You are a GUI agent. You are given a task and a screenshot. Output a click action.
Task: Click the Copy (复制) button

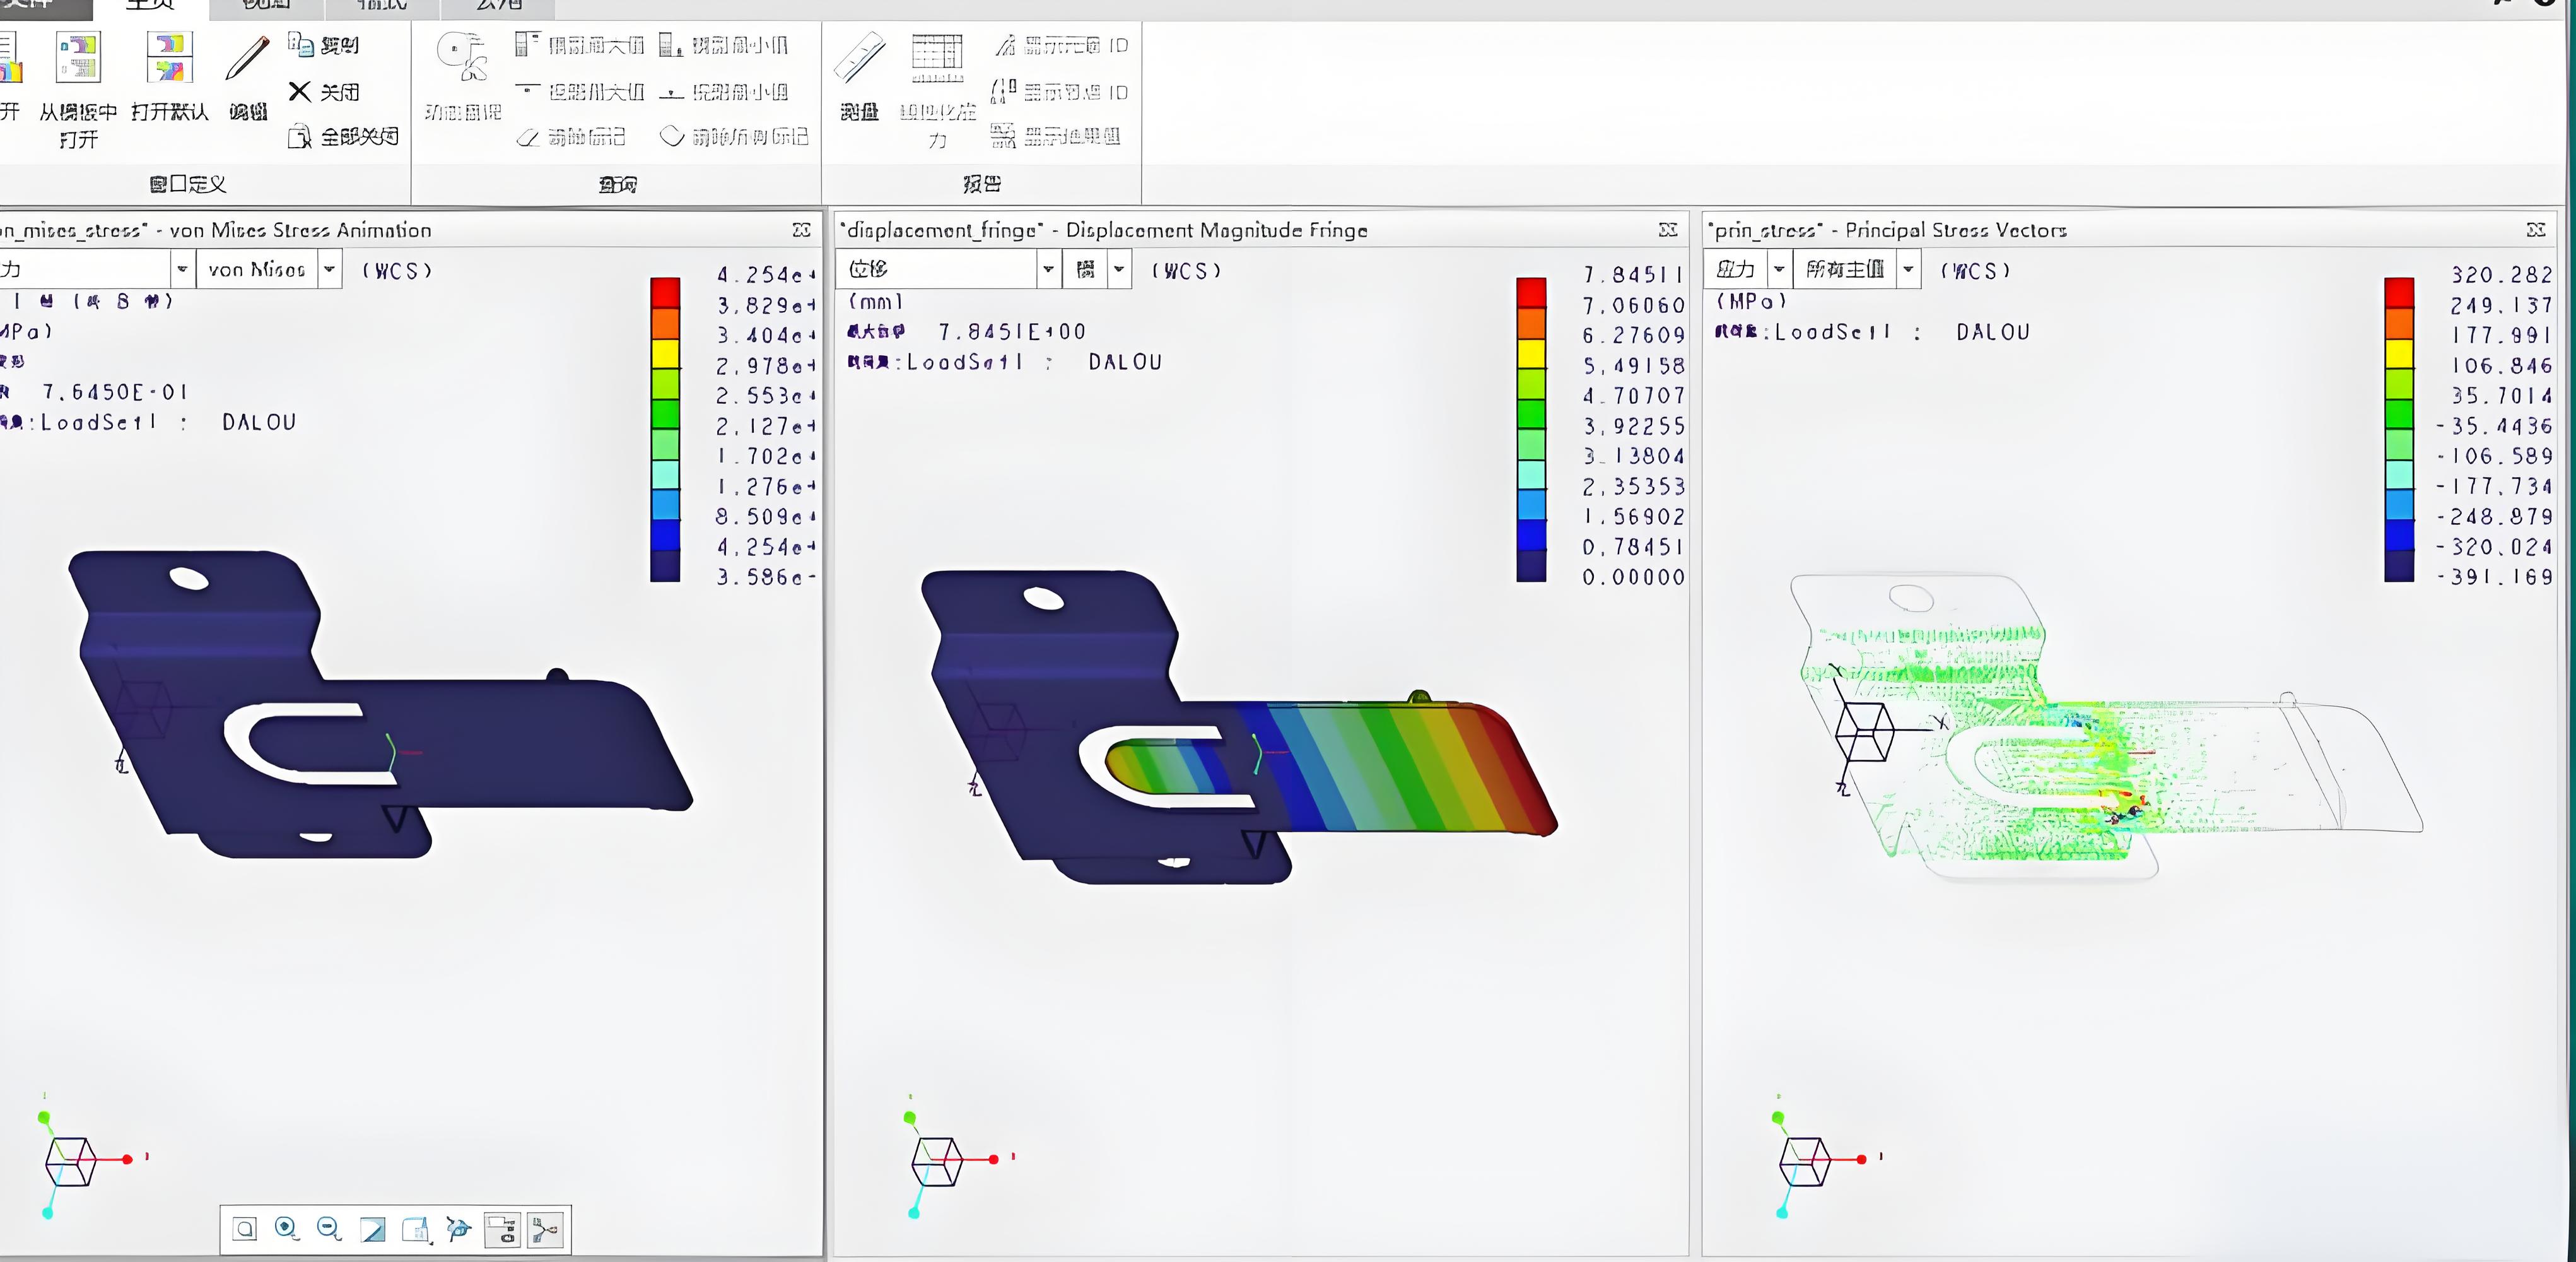[x=324, y=45]
